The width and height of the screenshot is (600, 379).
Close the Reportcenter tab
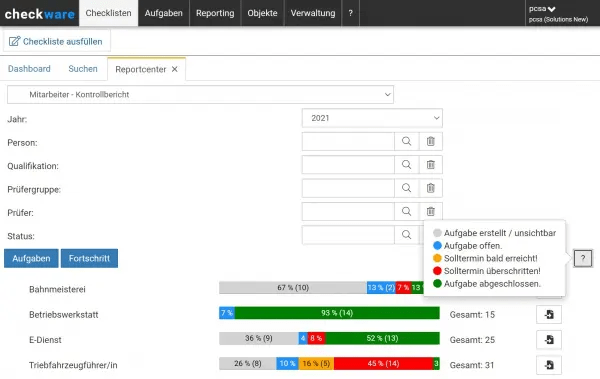[174, 69]
